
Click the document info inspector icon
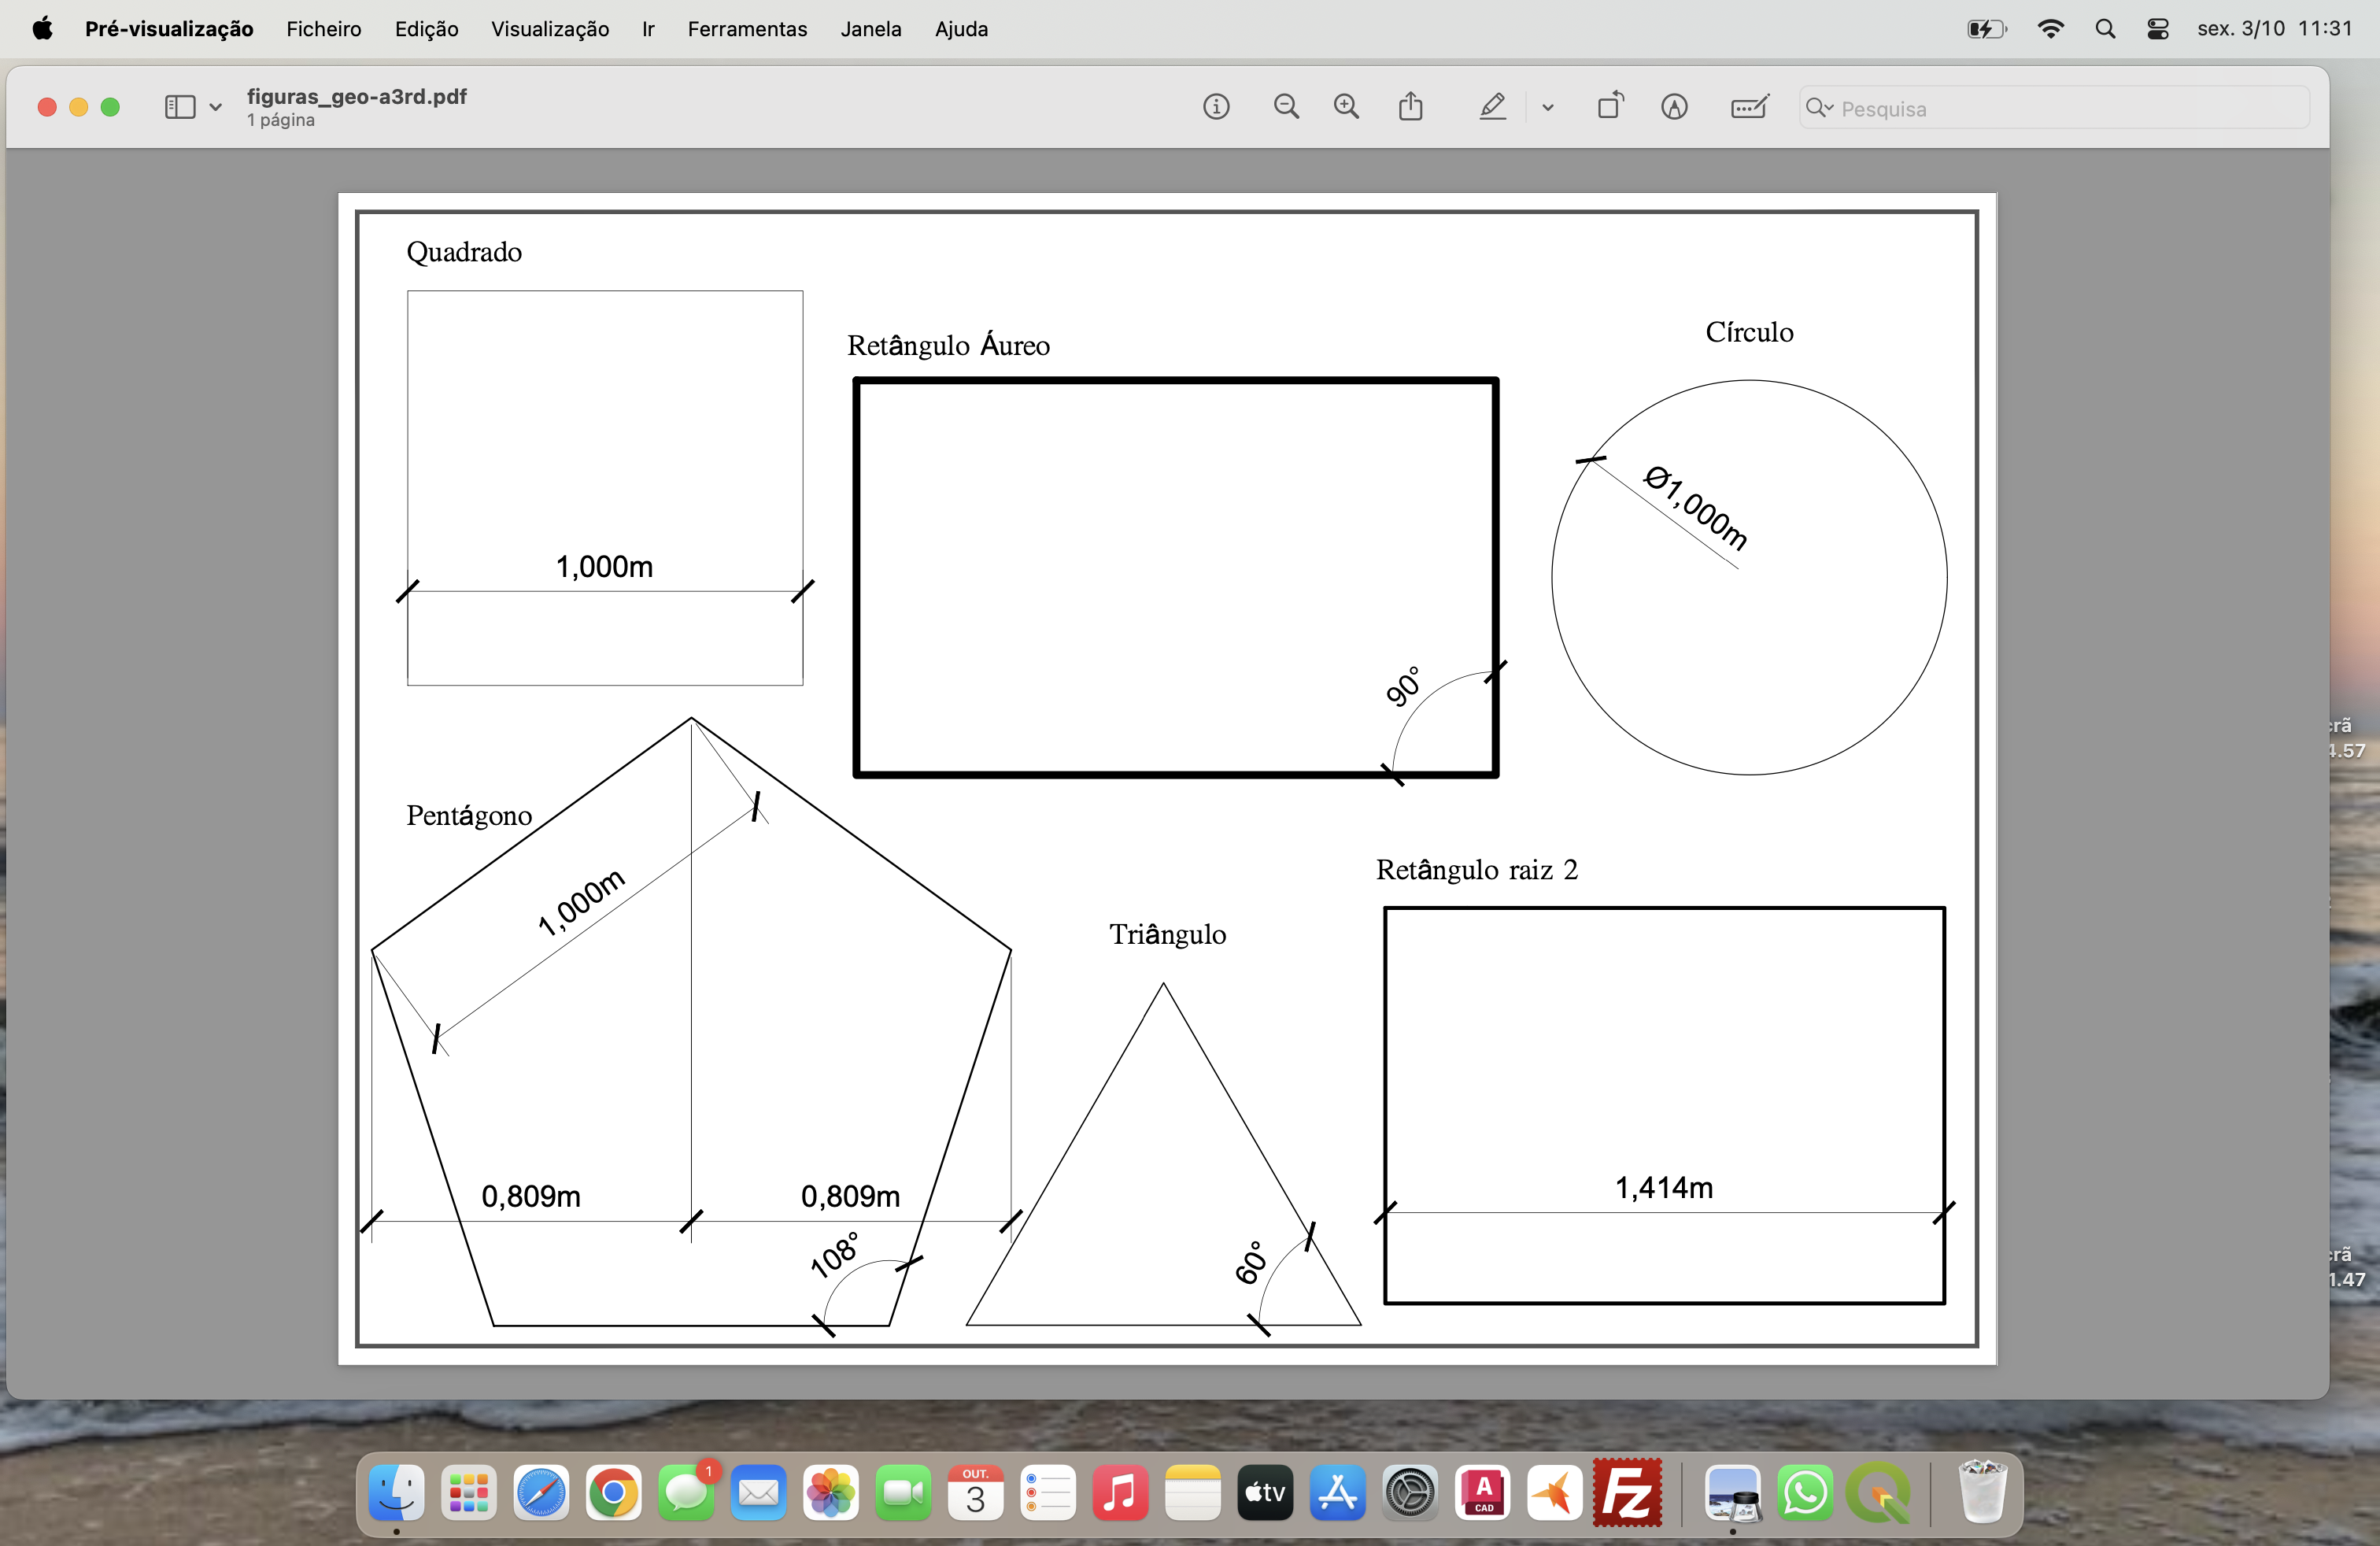1215,107
